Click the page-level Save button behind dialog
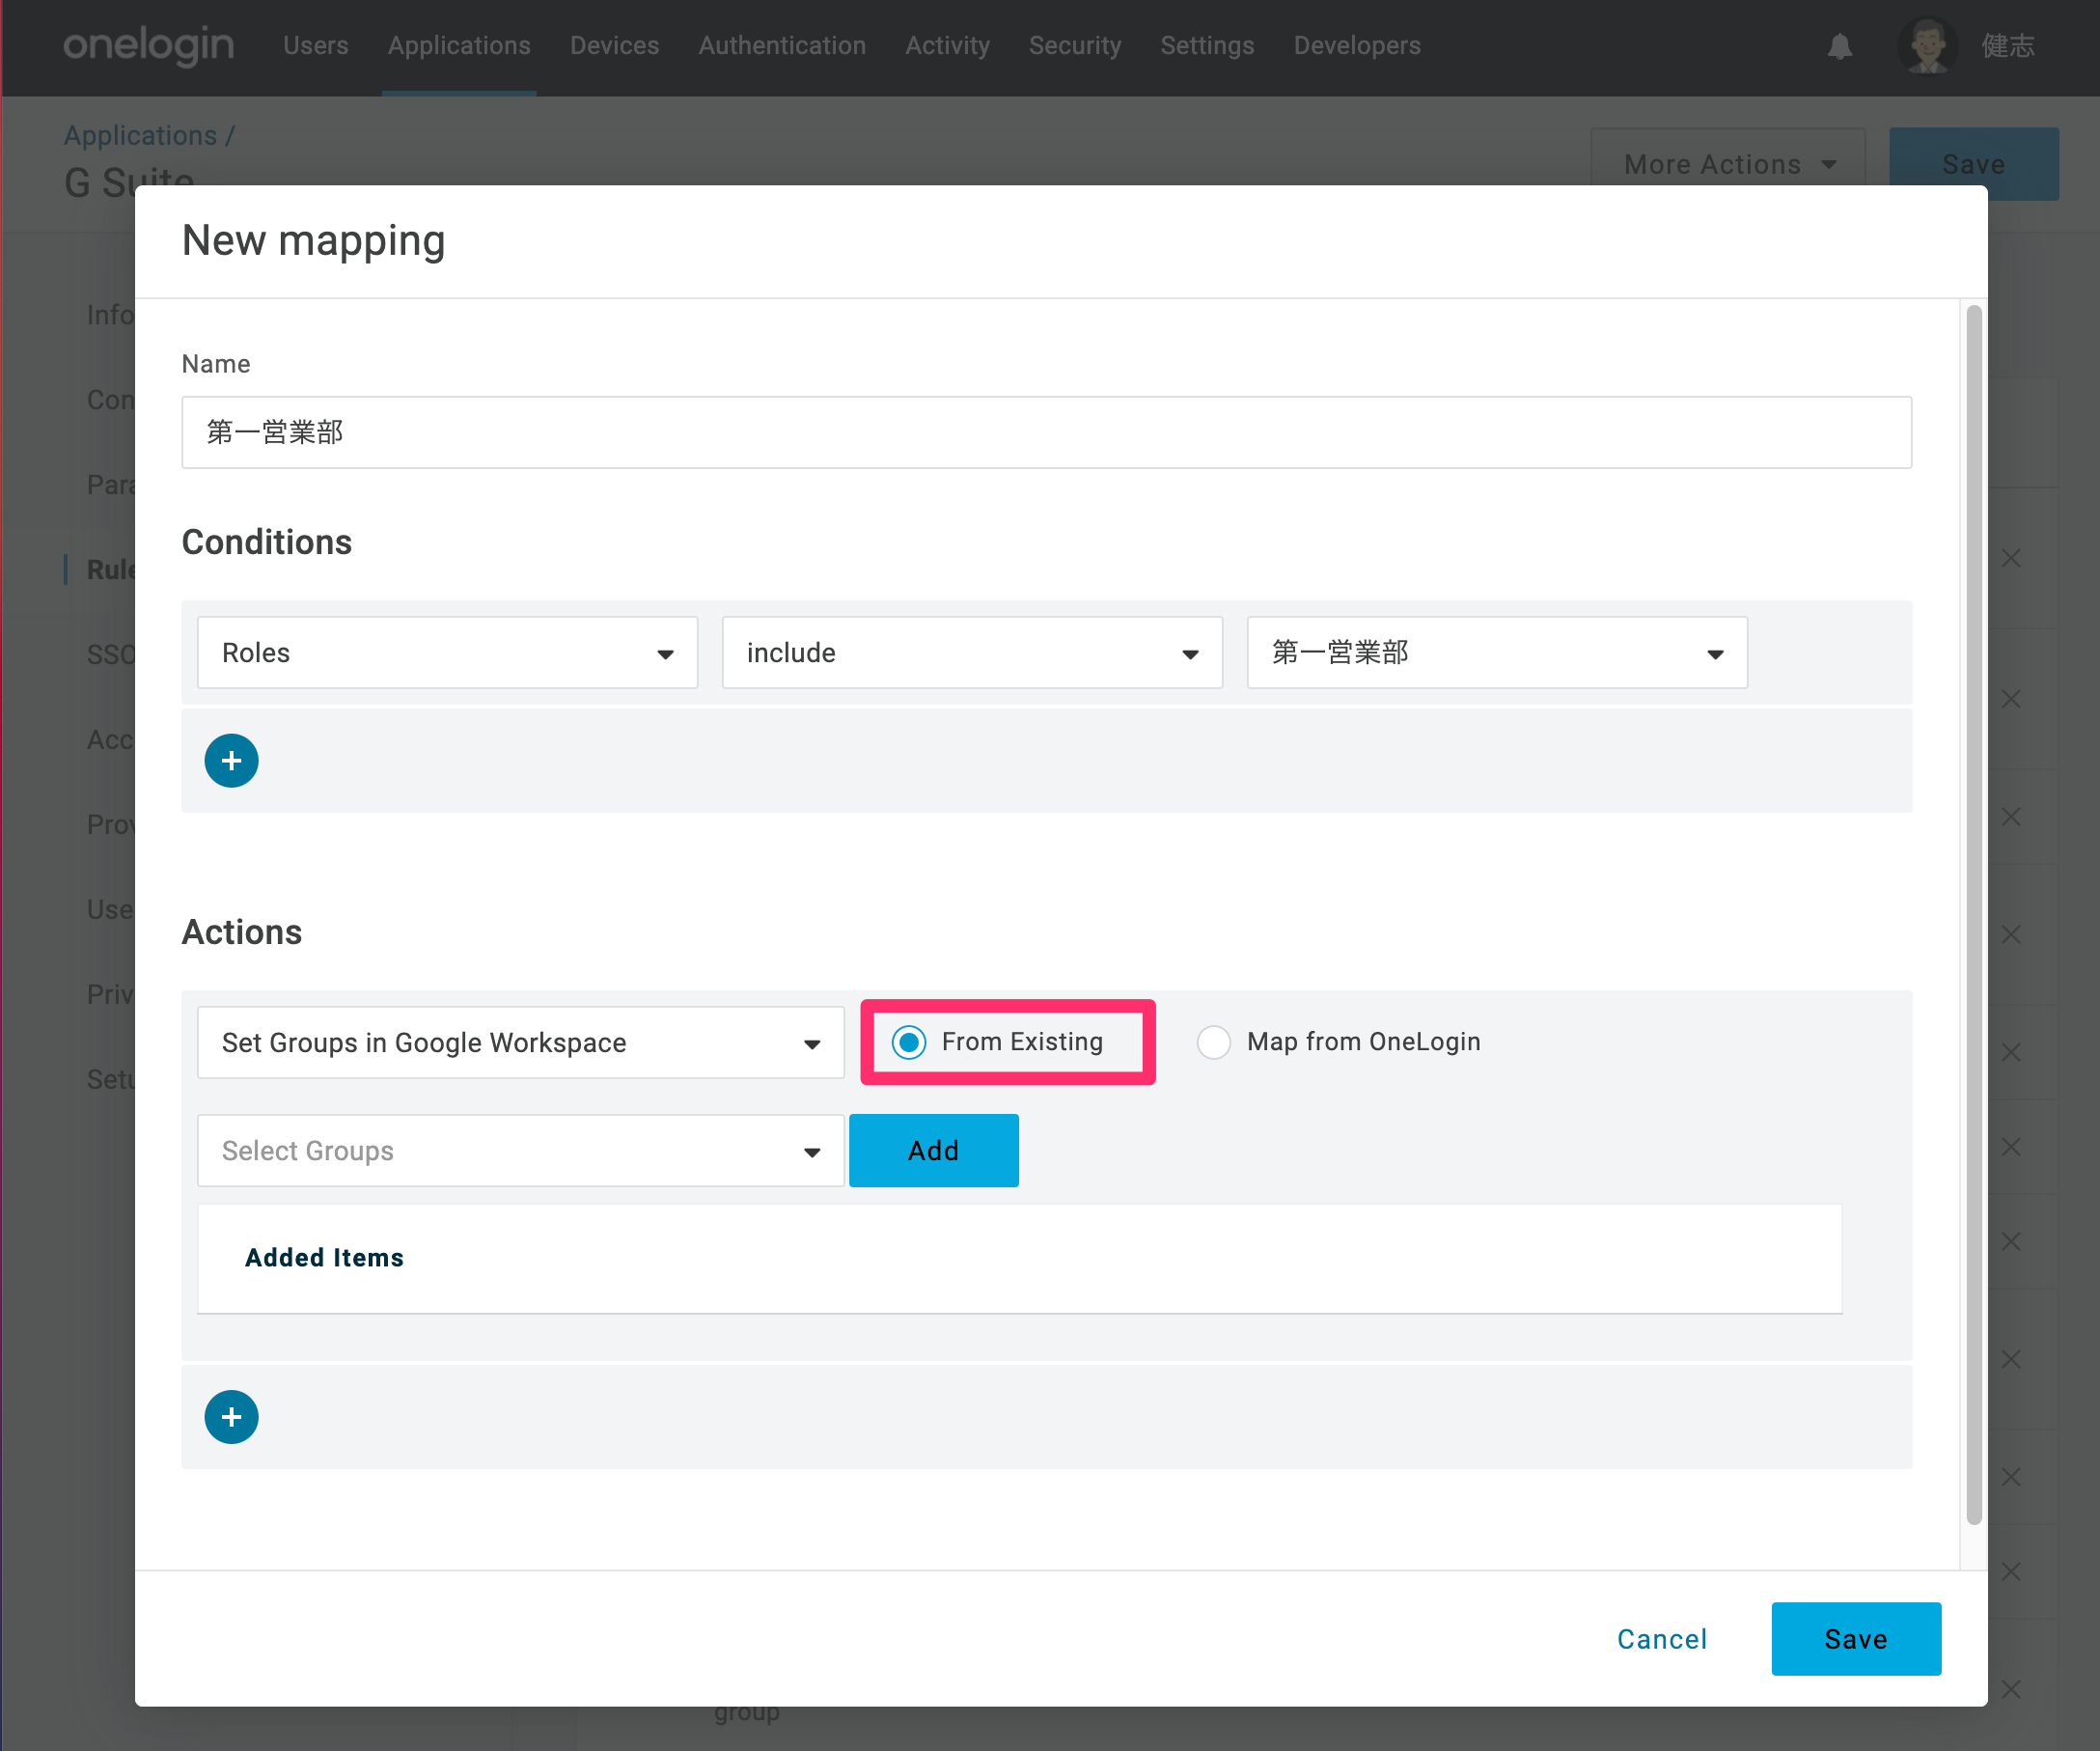This screenshot has height=1751, width=2100. (x=1973, y=164)
